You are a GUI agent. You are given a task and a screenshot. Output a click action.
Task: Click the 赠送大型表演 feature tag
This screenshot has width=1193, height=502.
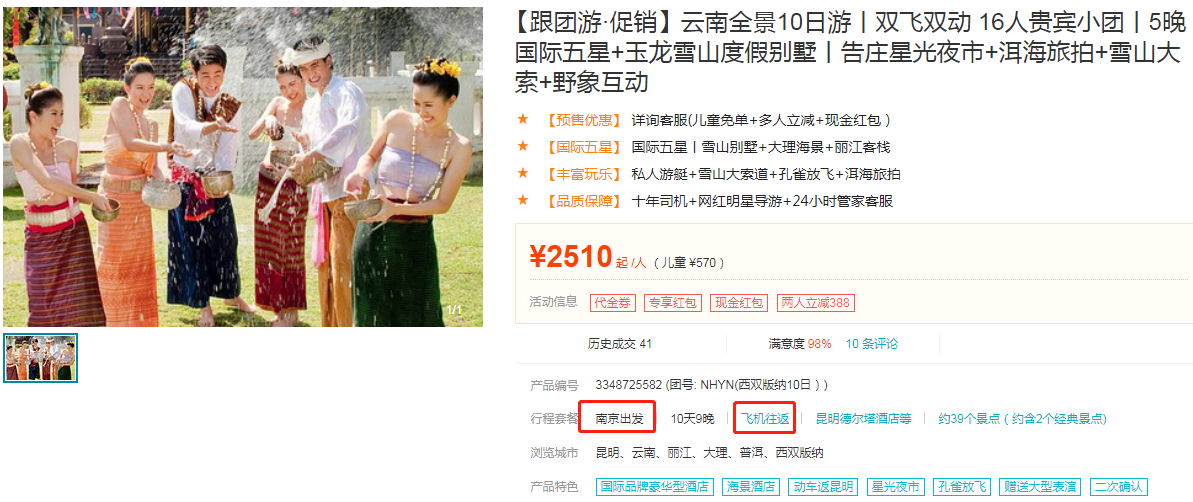[x=1040, y=487]
